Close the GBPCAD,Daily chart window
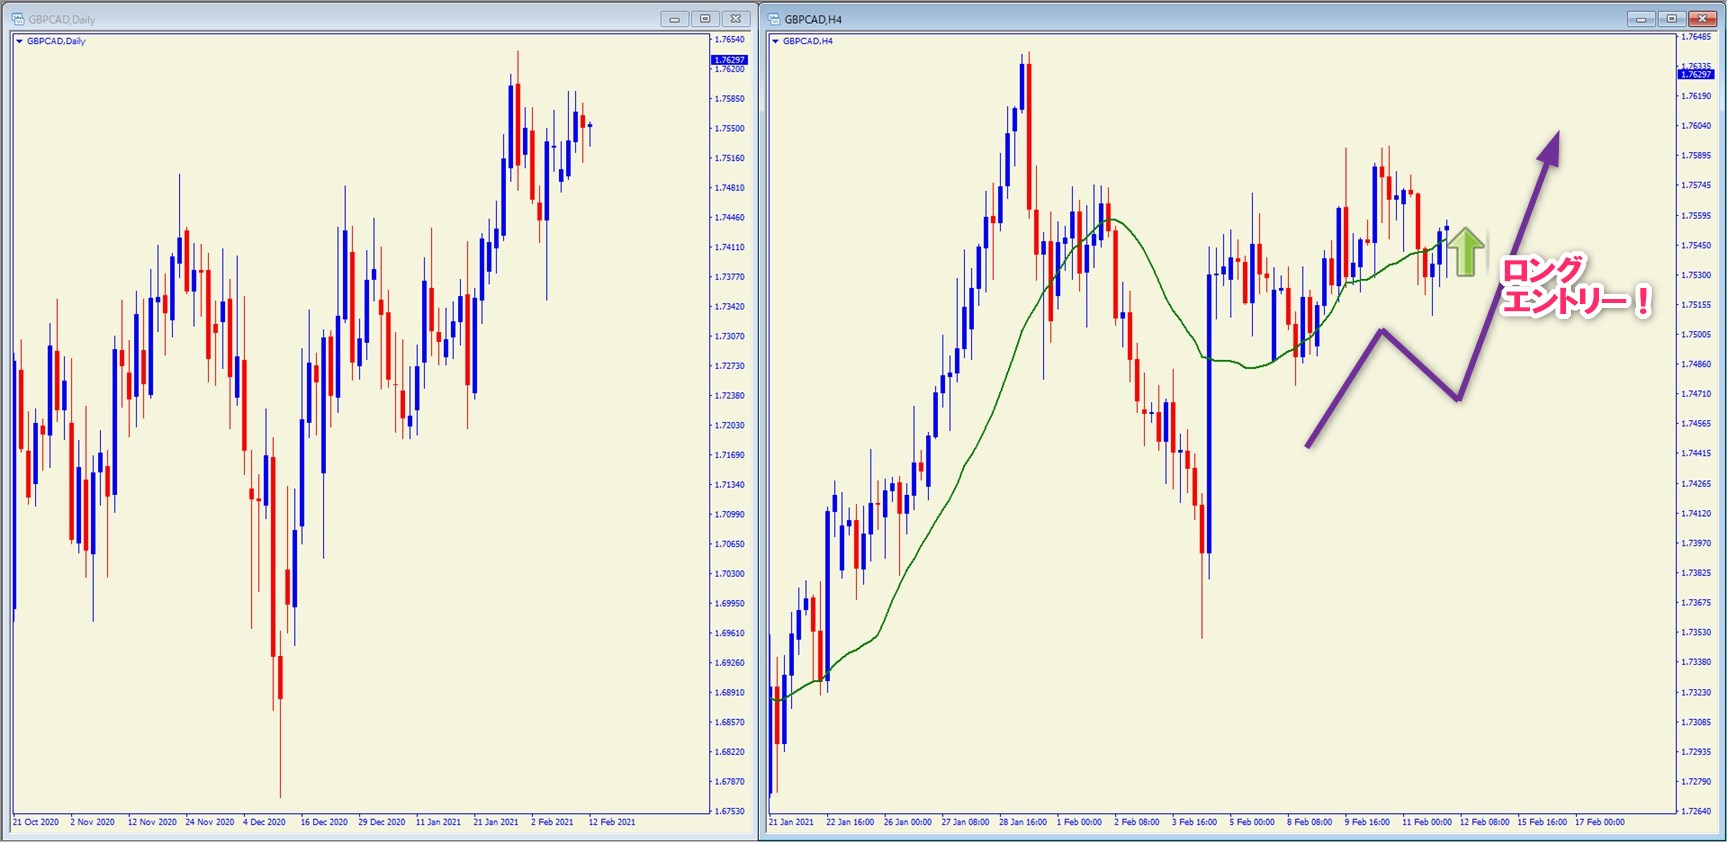Image resolution: width=1728 pixels, height=843 pixels. pos(736,19)
